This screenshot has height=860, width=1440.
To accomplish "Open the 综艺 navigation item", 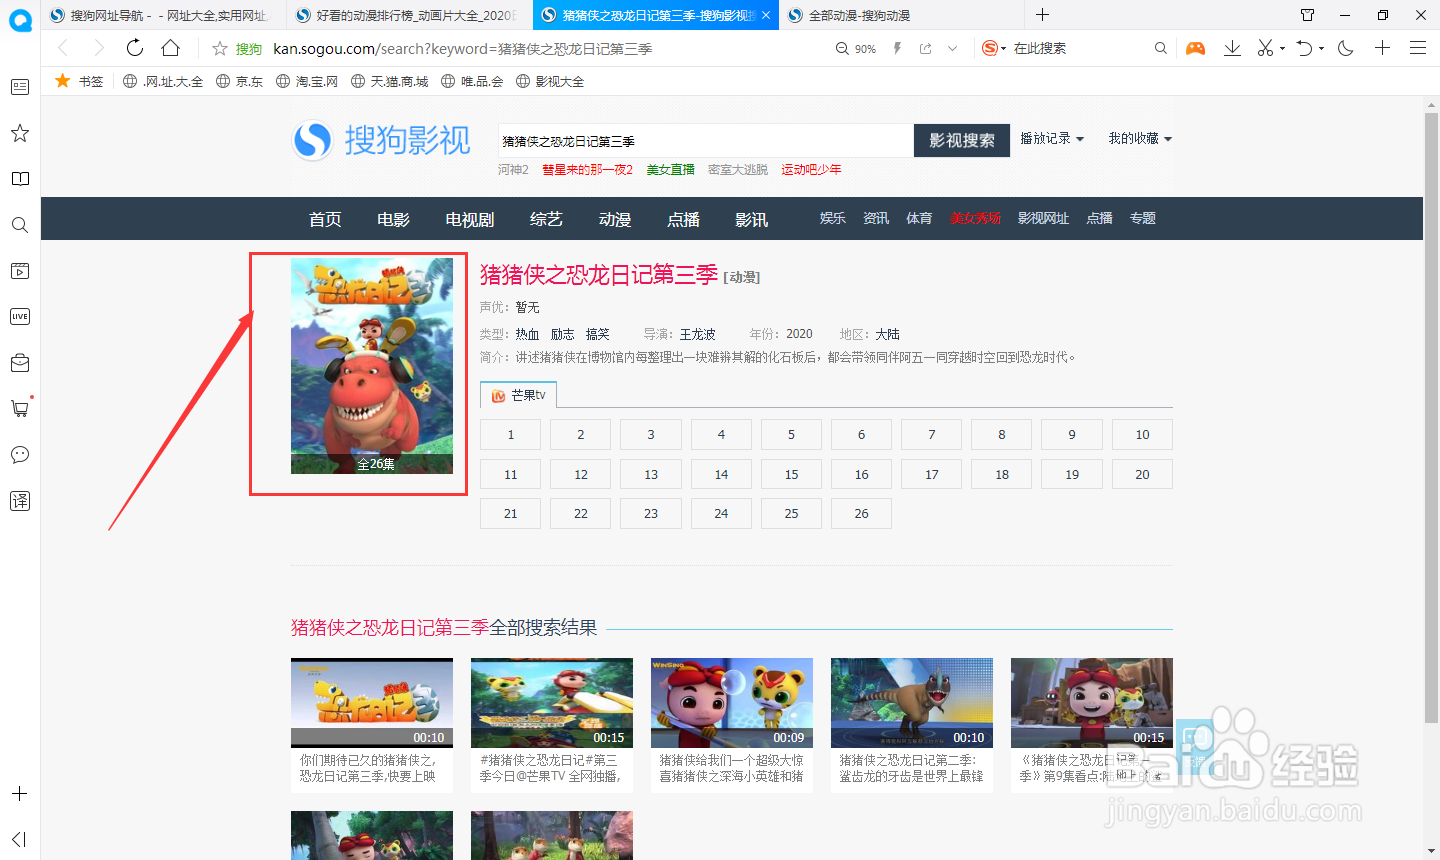I will tap(546, 219).
